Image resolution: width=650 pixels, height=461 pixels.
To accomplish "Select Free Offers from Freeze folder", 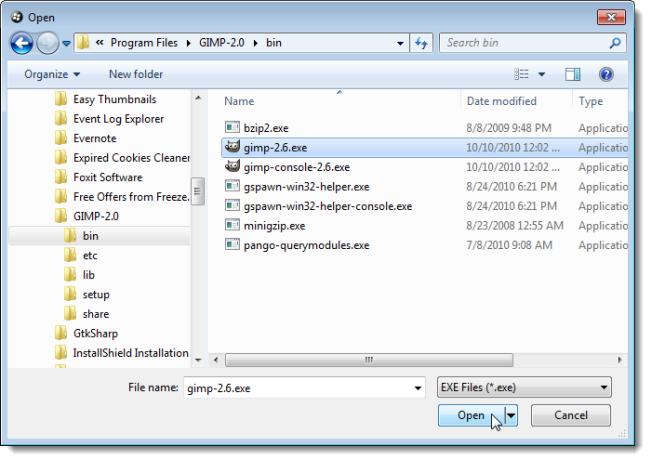I will click(131, 197).
